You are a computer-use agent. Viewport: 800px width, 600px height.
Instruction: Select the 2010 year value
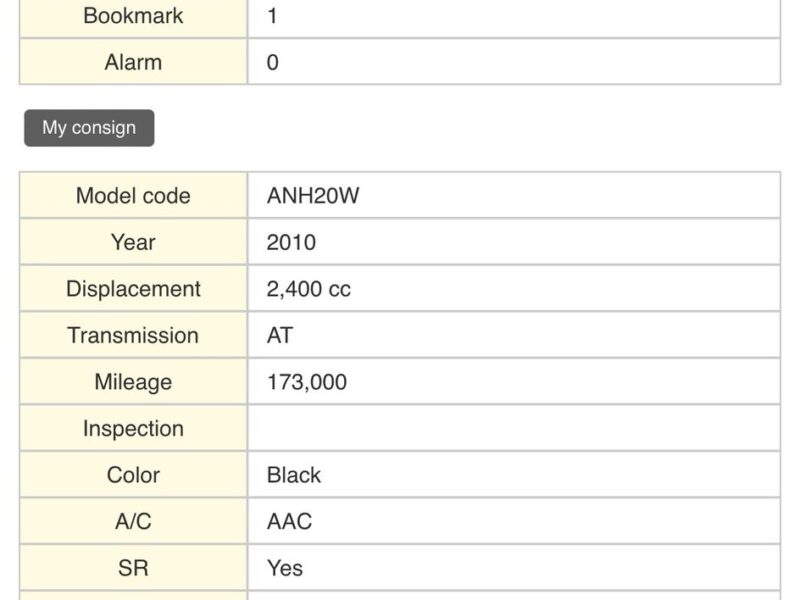point(291,242)
